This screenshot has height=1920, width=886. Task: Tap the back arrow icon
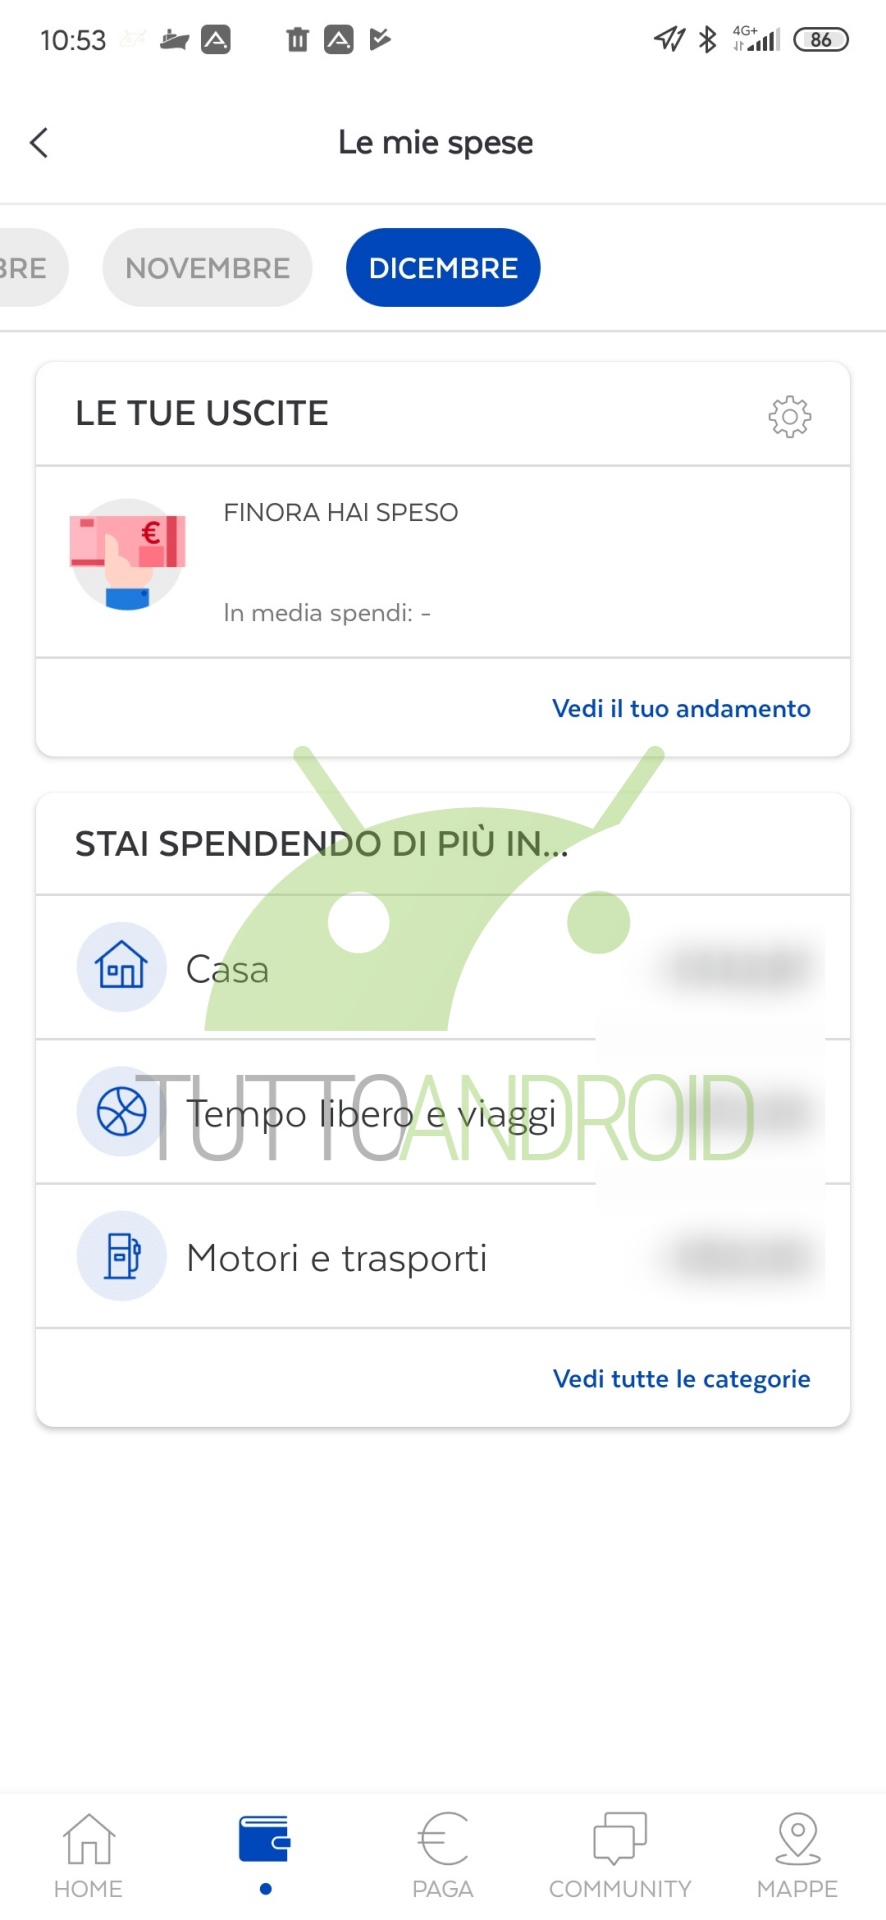pos(40,143)
